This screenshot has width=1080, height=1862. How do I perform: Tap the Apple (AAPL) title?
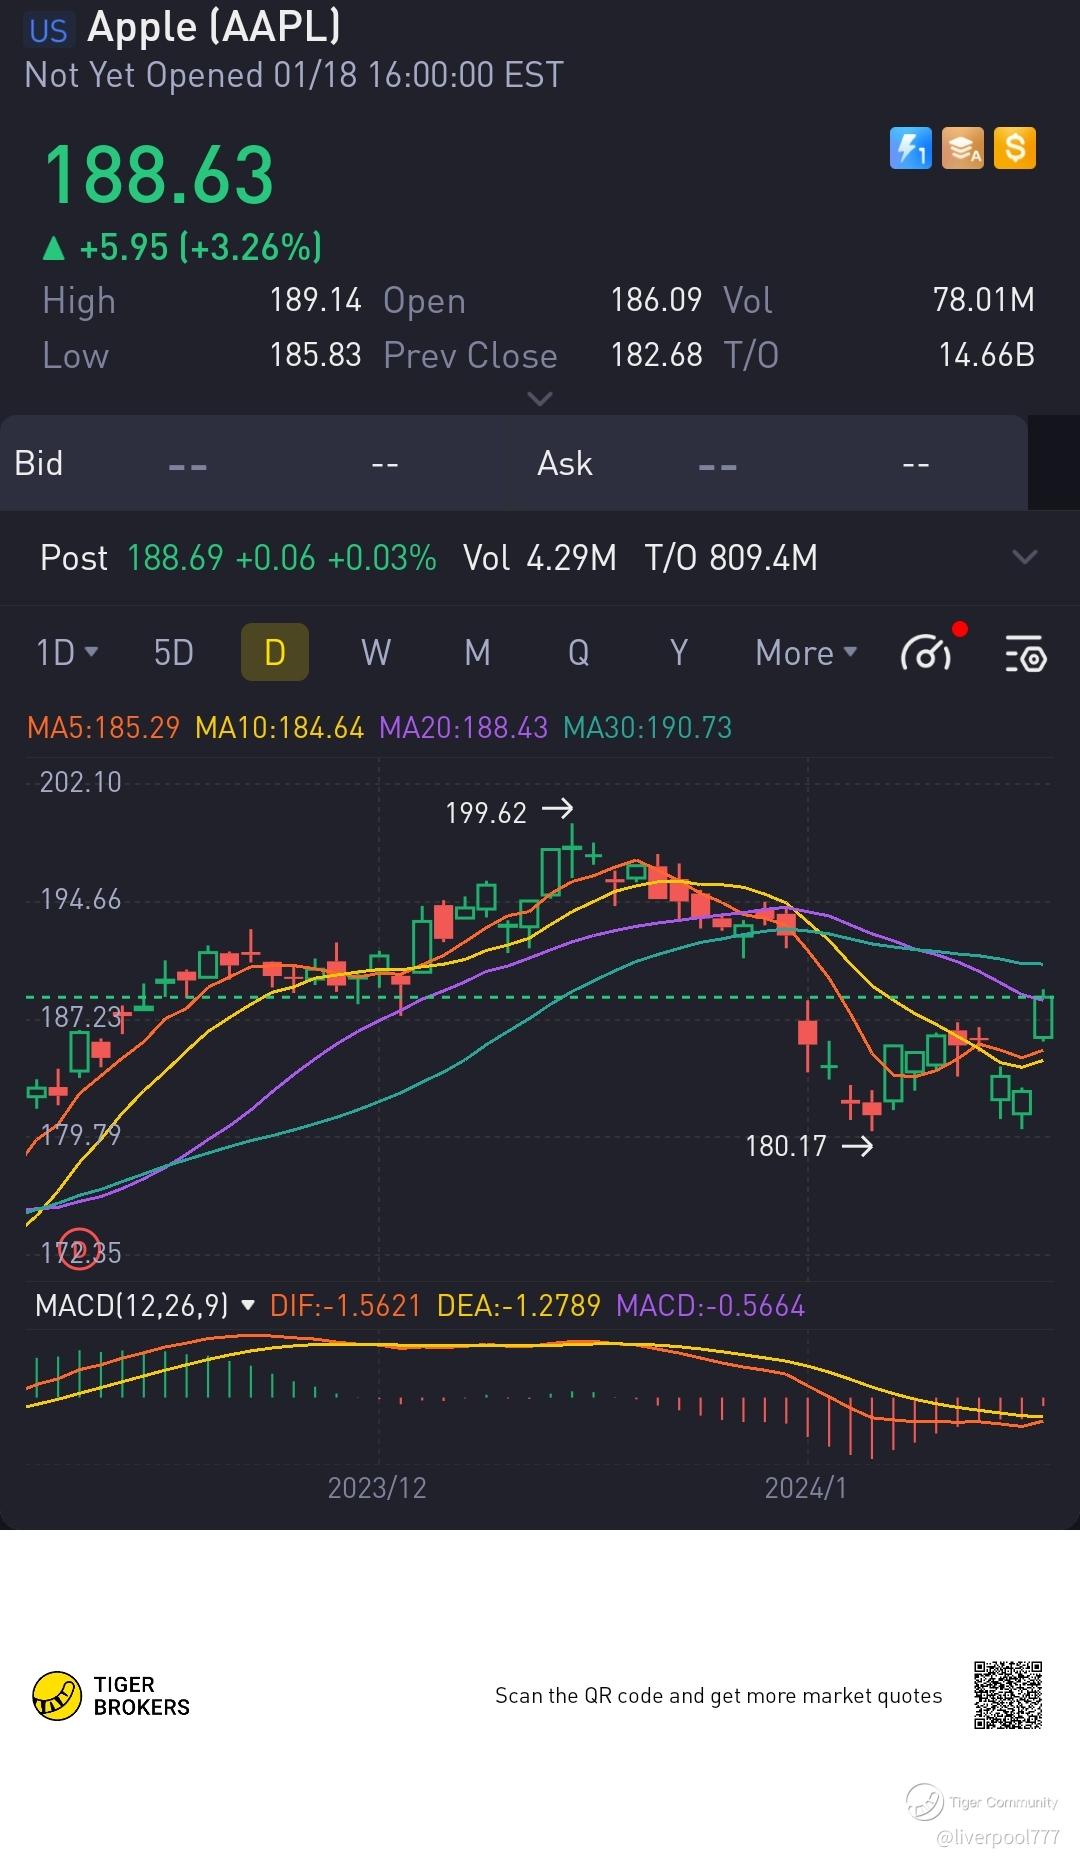tap(214, 27)
